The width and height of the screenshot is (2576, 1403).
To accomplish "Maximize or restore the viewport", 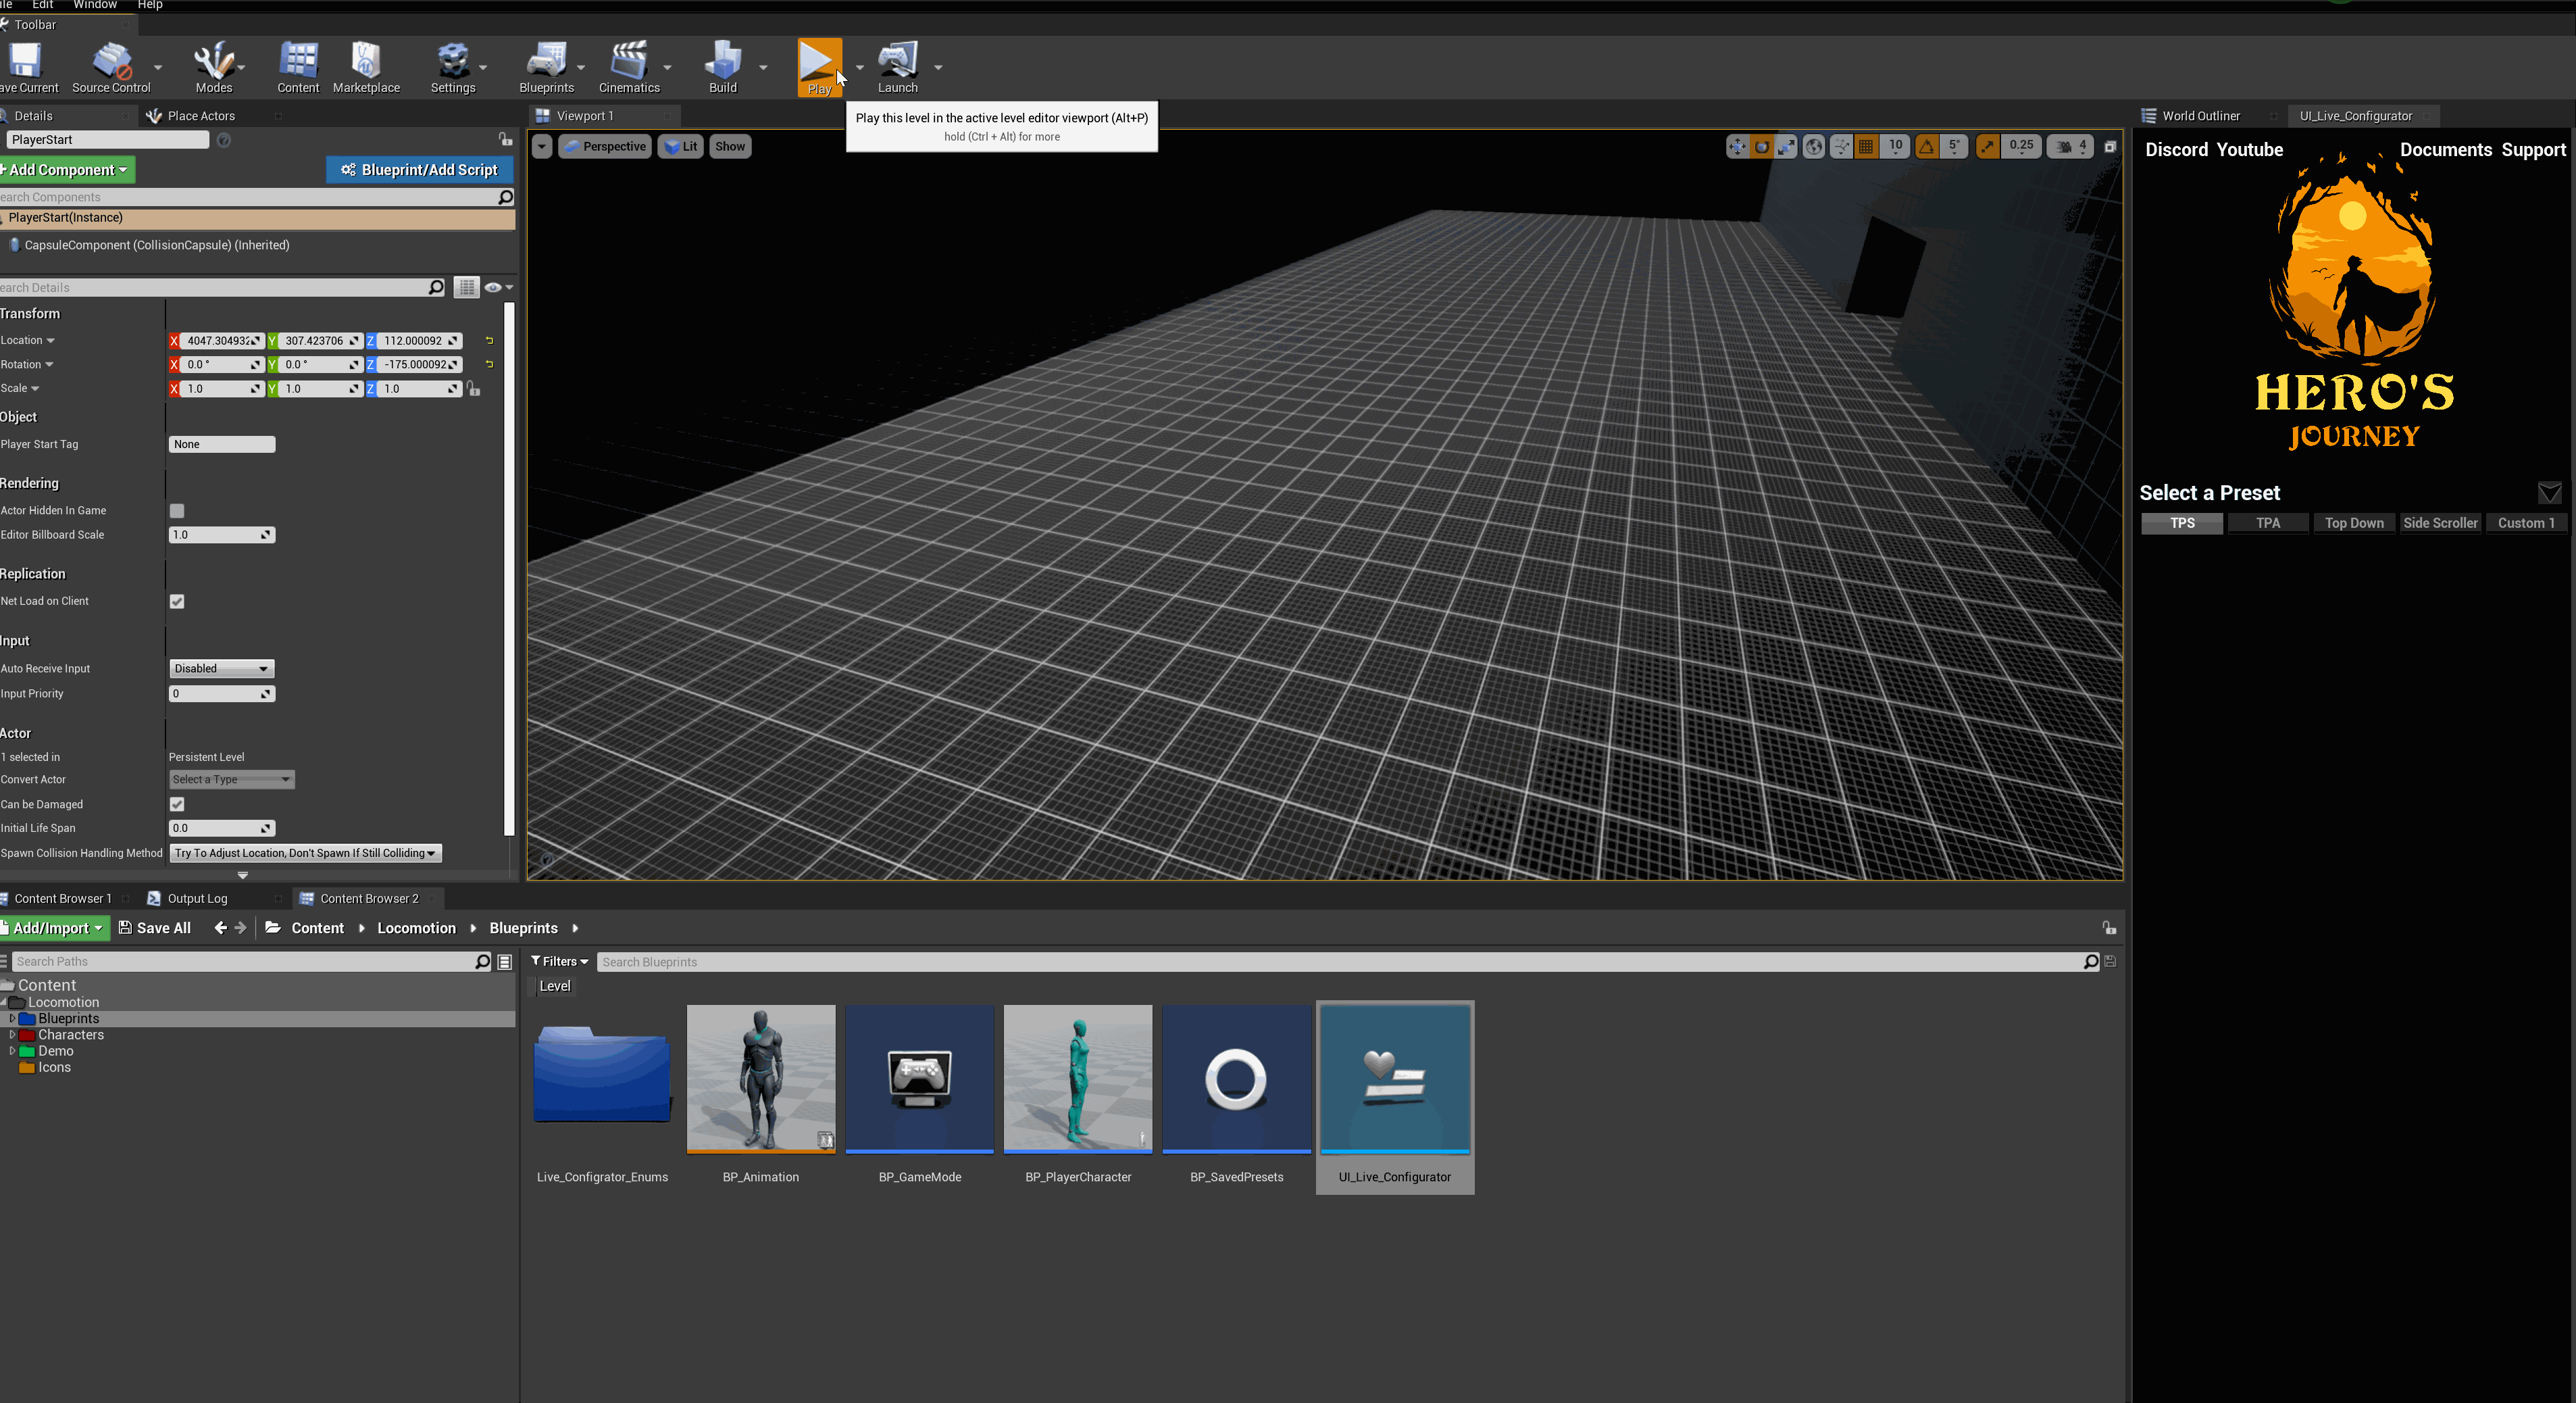I will (2110, 147).
